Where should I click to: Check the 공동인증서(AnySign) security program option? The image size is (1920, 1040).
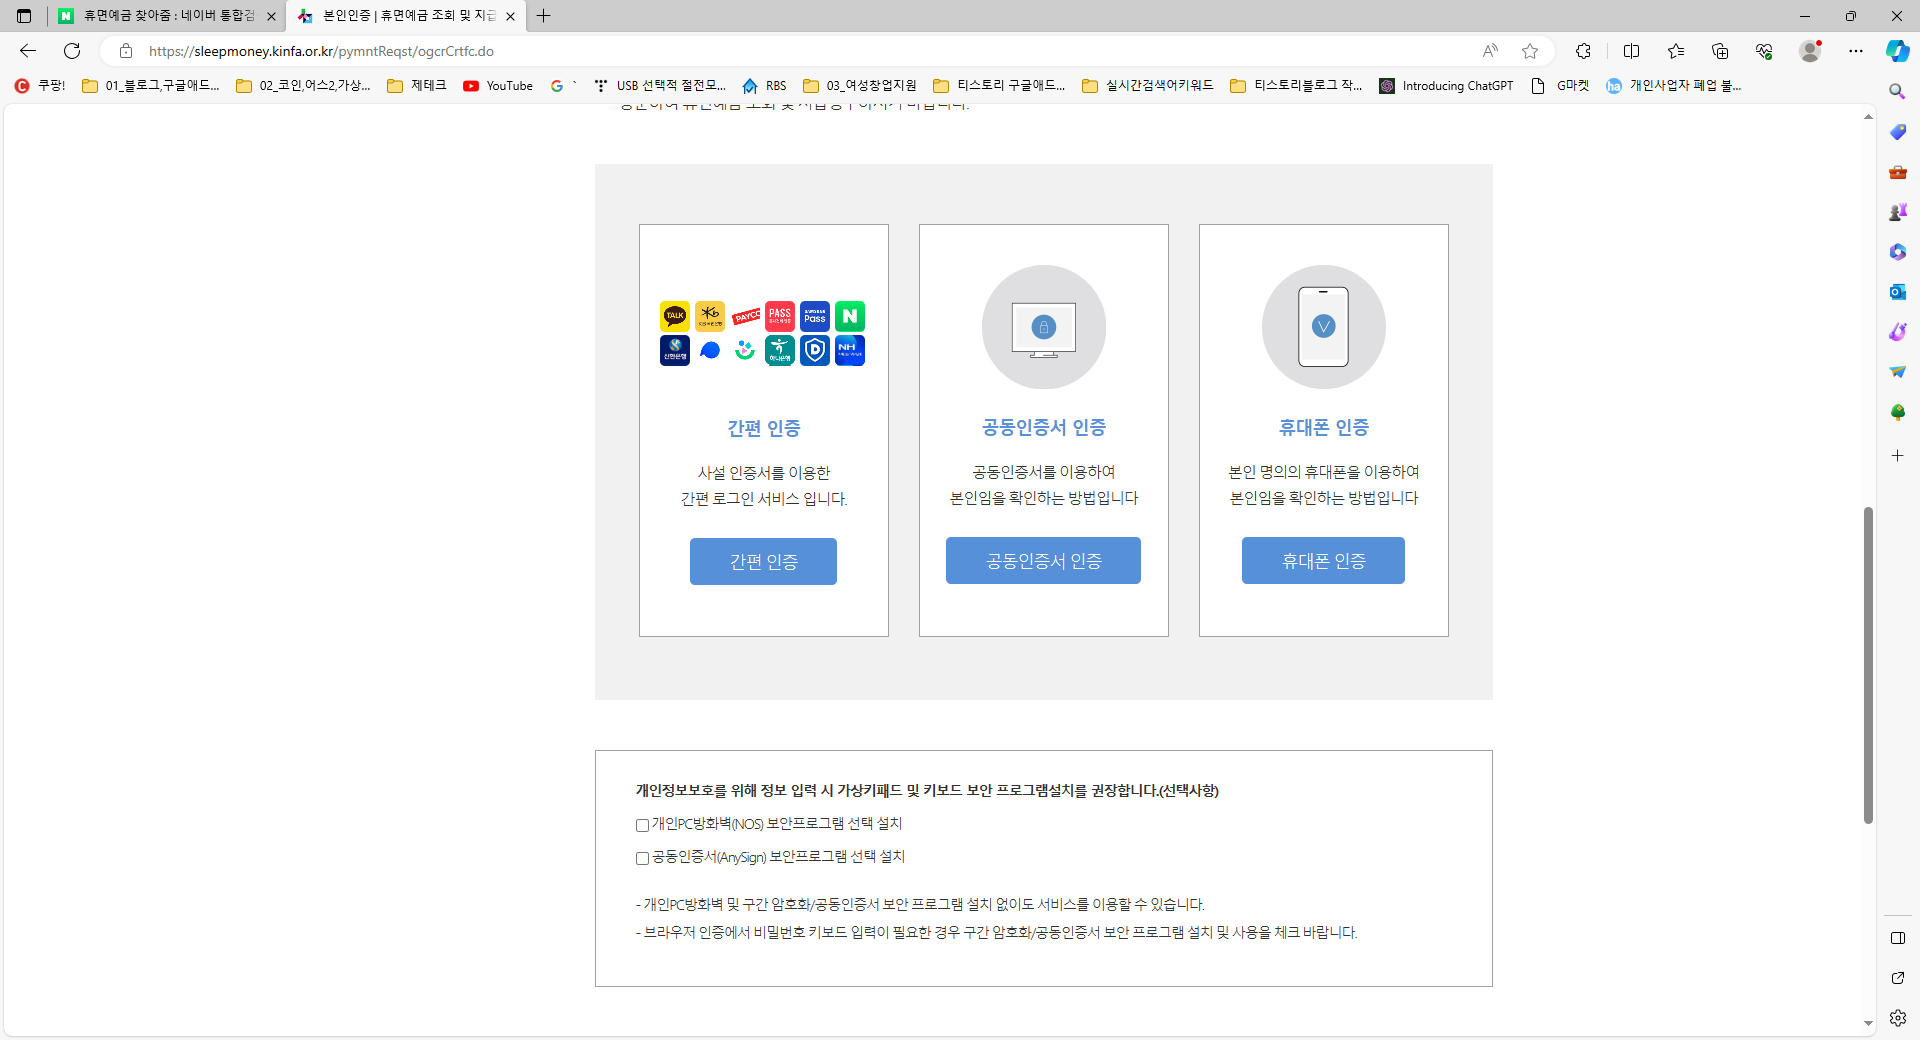641,858
